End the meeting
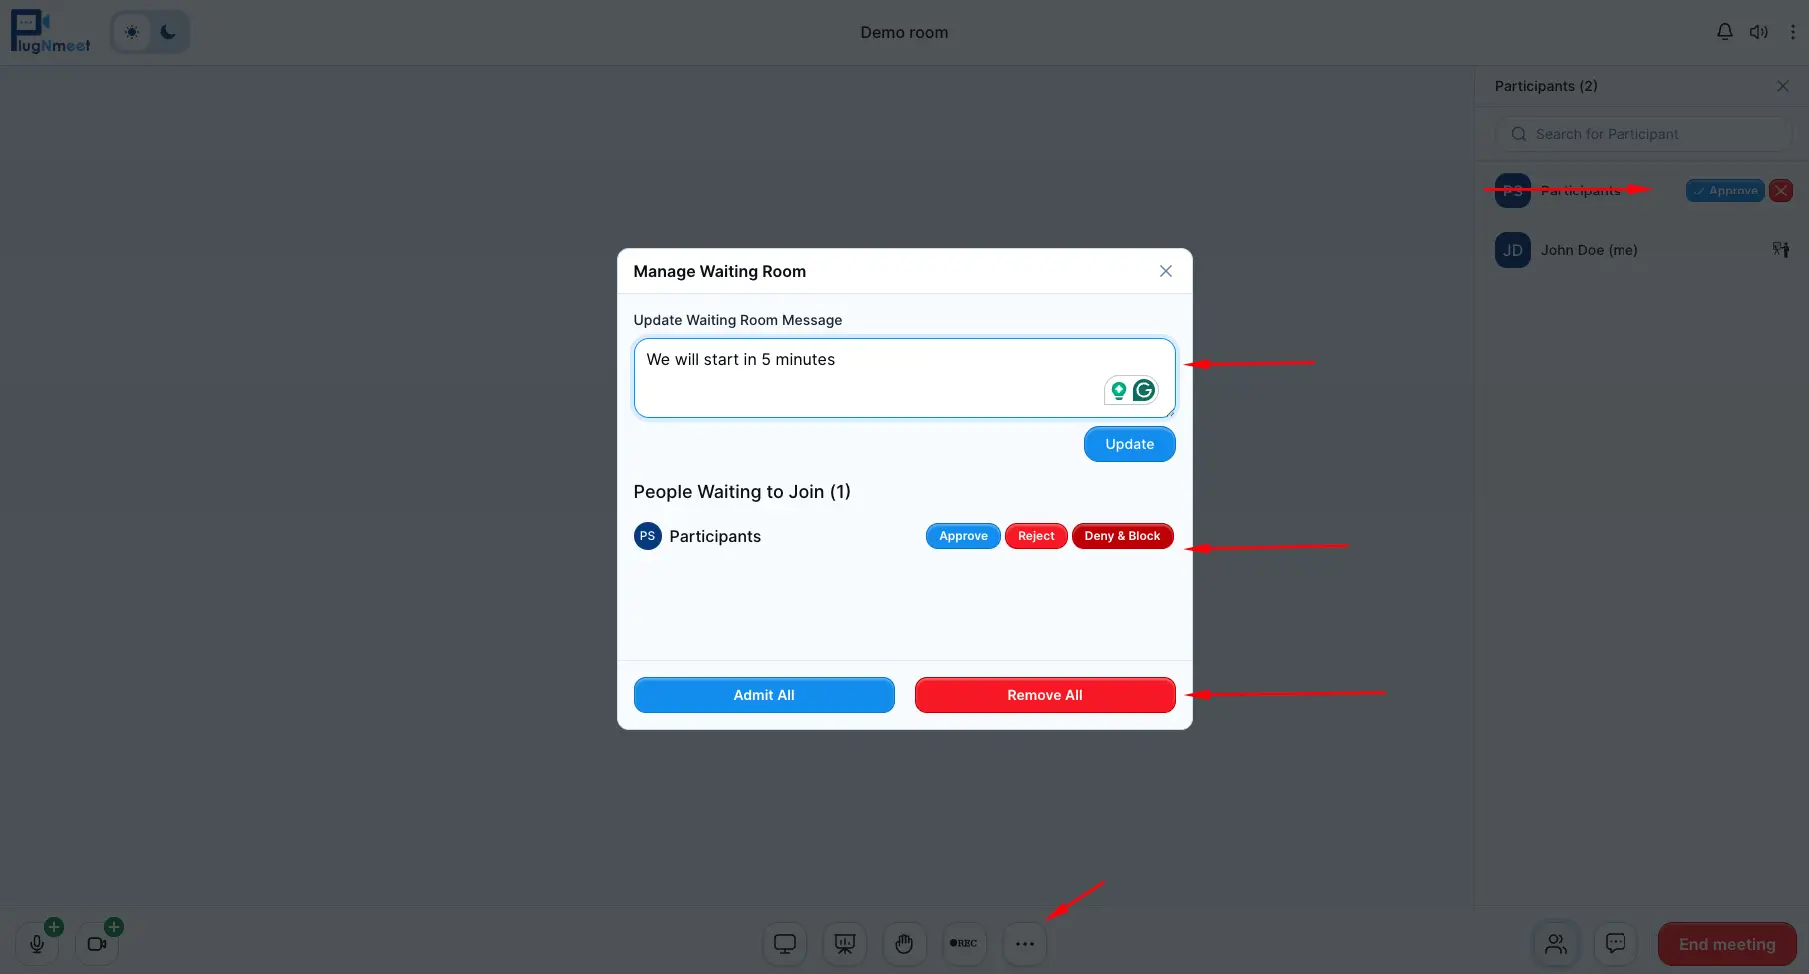The width and height of the screenshot is (1809, 974). tap(1726, 943)
